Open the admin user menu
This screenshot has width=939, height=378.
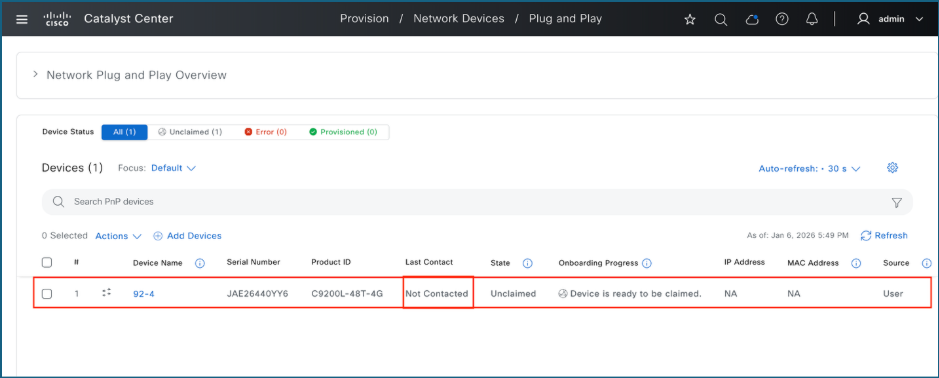coord(890,19)
